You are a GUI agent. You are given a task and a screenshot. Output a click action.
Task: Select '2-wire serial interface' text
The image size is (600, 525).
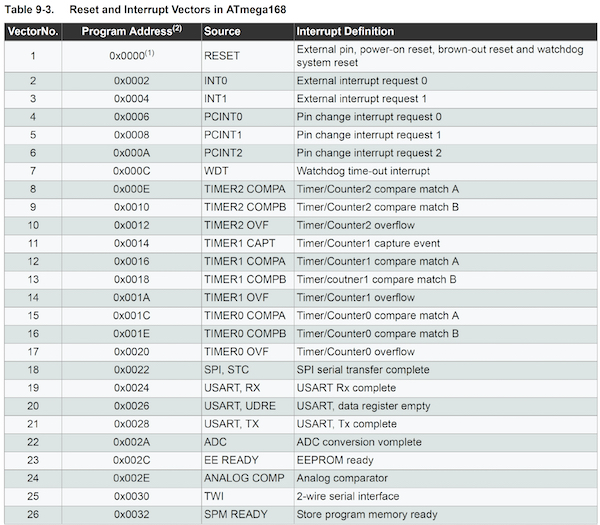click(348, 496)
